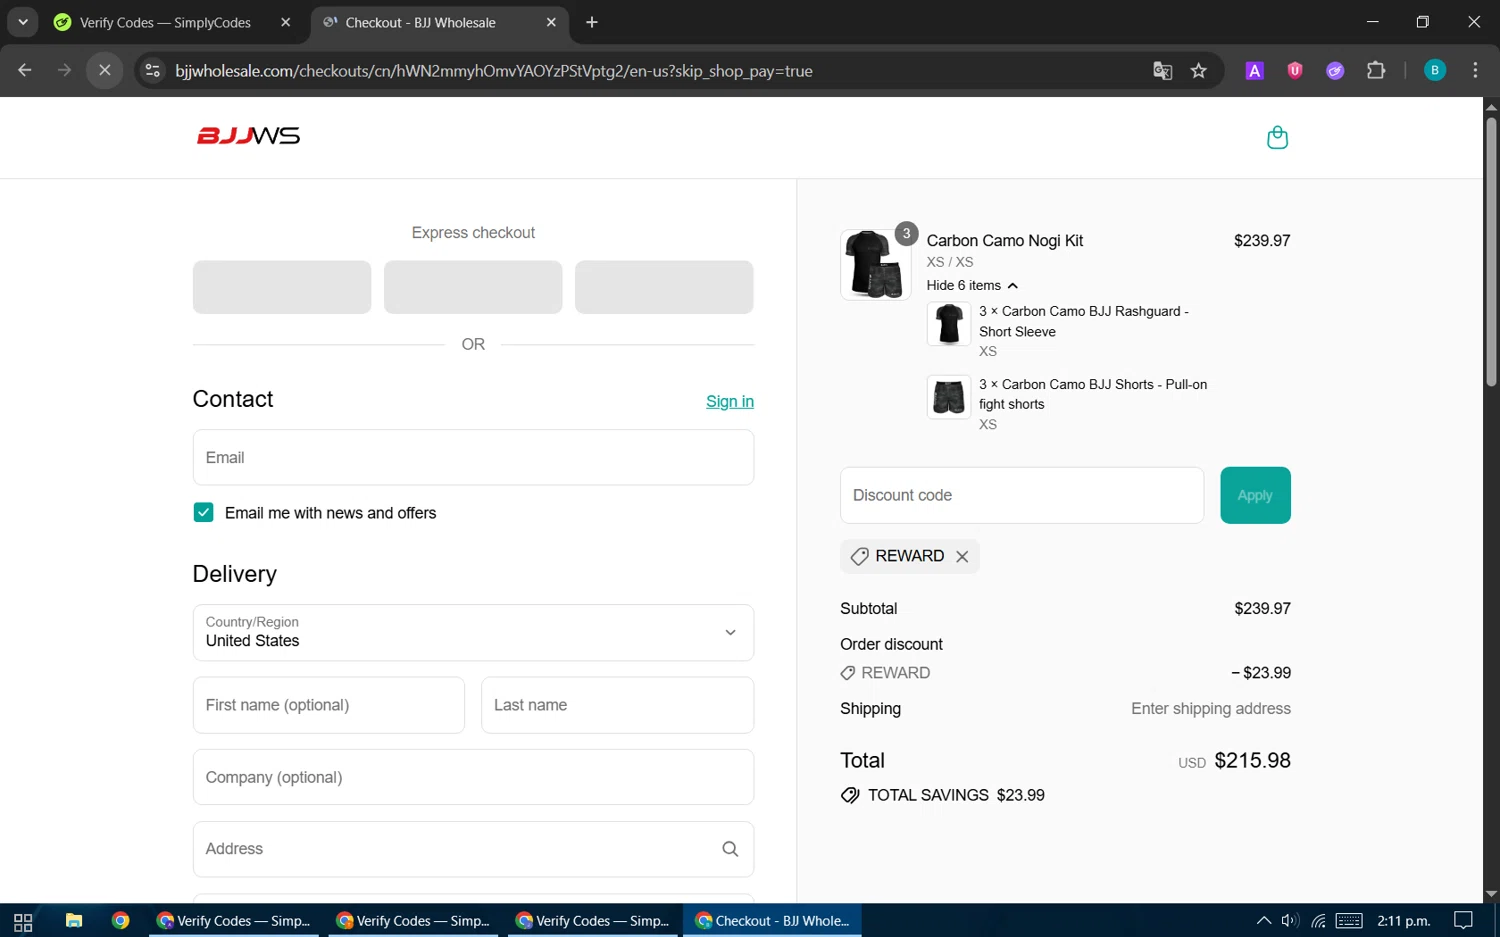The image size is (1500, 937).
Task: Open network Wi-Fi icon in system tray
Action: coord(1318,921)
